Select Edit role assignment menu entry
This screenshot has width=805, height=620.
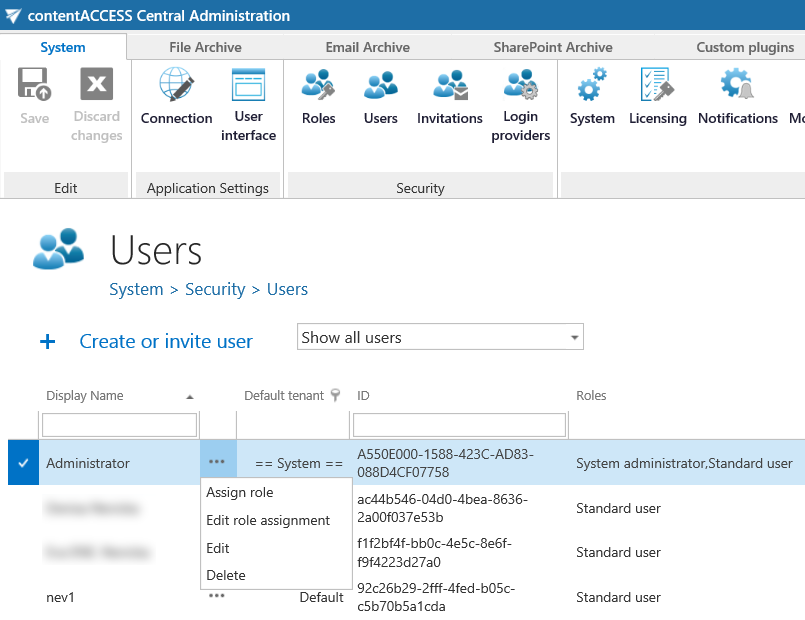tap(268, 520)
